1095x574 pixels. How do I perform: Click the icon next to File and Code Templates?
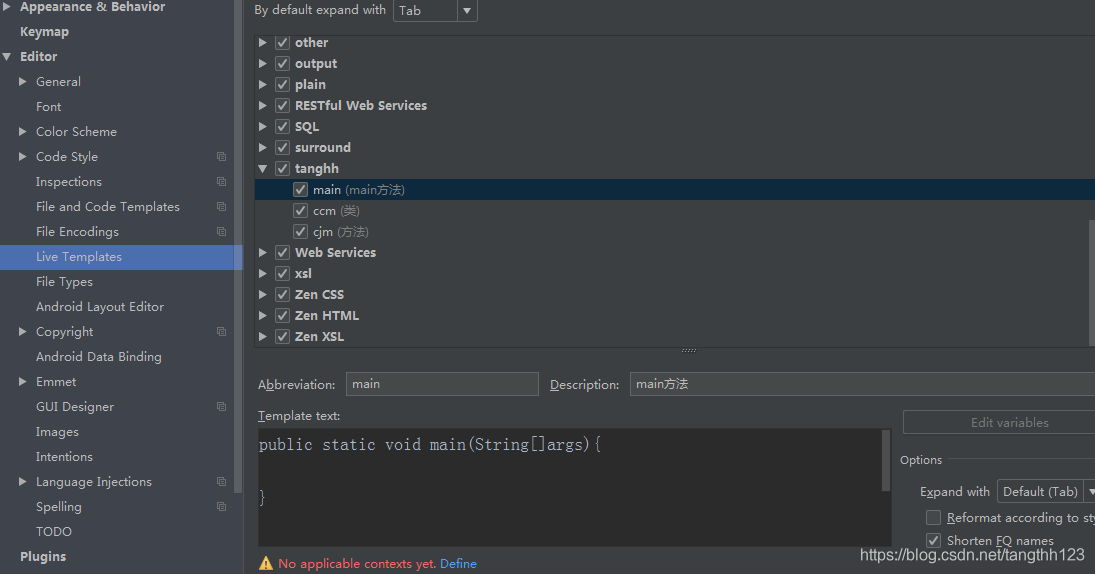click(221, 207)
